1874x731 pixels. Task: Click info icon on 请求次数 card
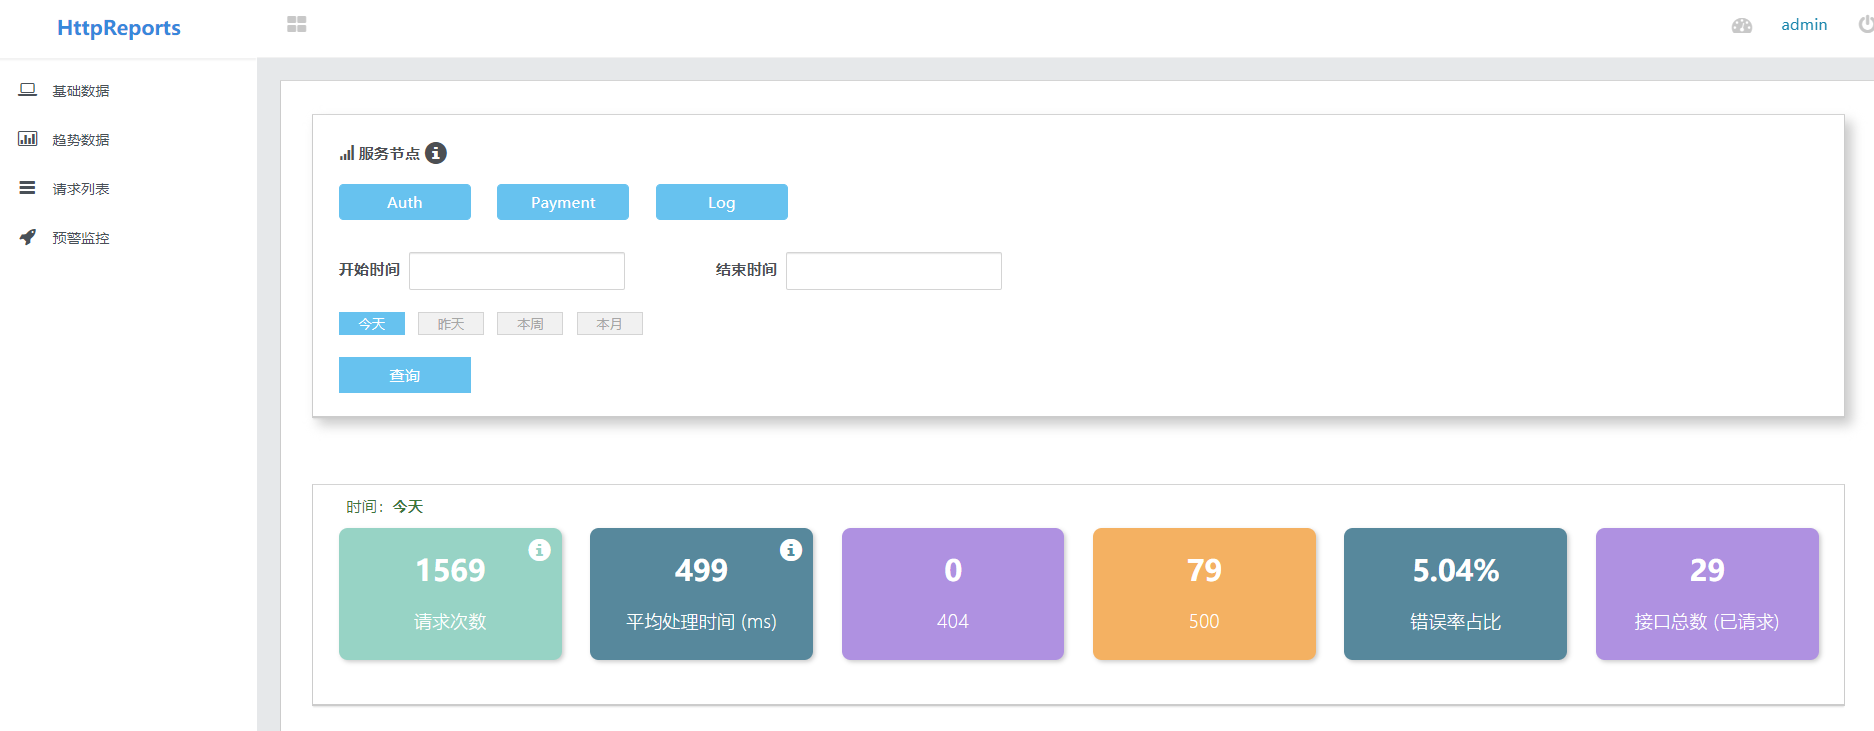coord(540,550)
